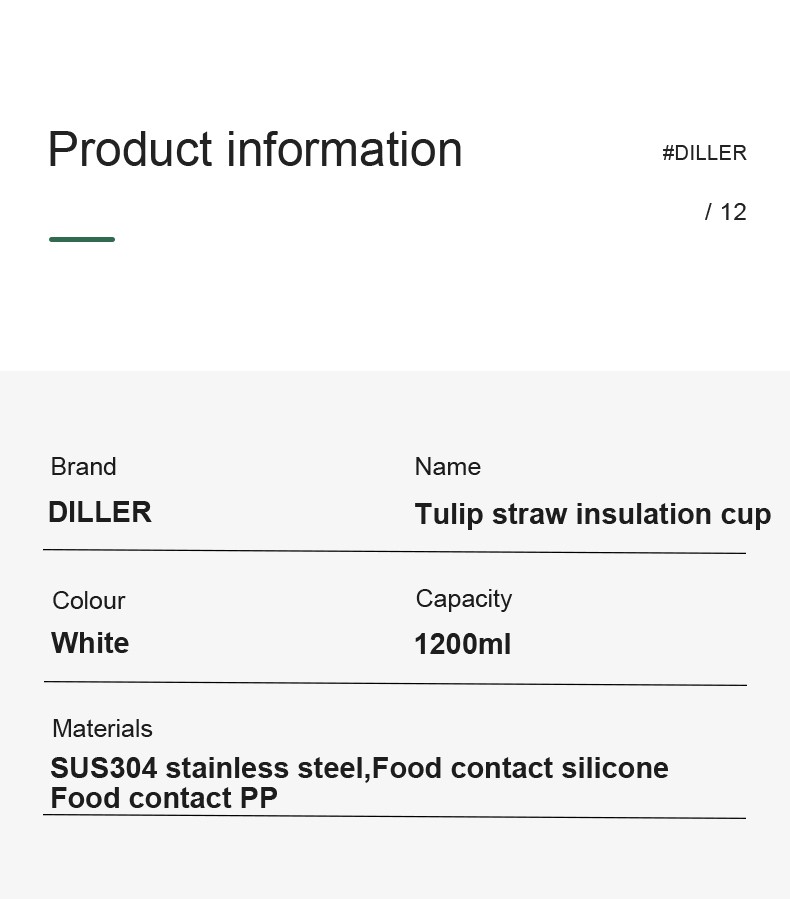Click the 1200ml capacity value
The image size is (790, 899).
click(463, 644)
